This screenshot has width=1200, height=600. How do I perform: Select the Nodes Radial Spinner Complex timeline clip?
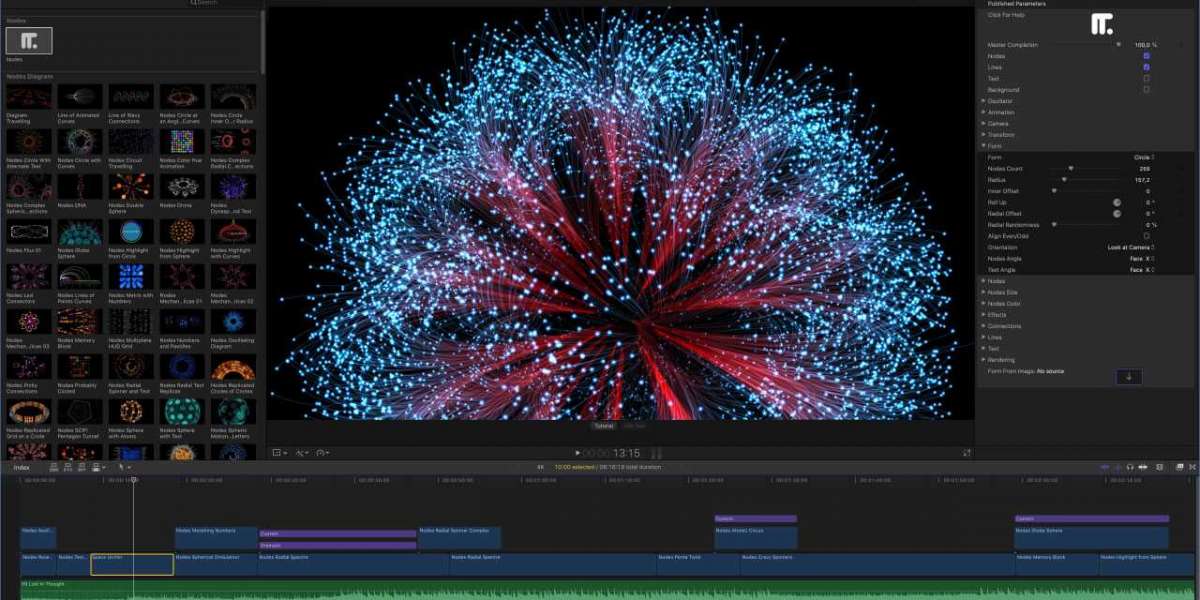click(x=459, y=538)
